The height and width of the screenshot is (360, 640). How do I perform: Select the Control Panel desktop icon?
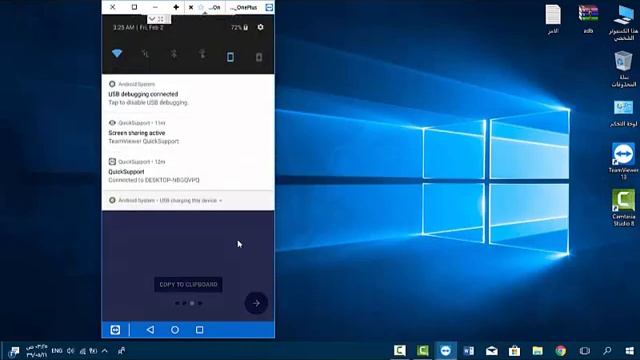click(624, 113)
